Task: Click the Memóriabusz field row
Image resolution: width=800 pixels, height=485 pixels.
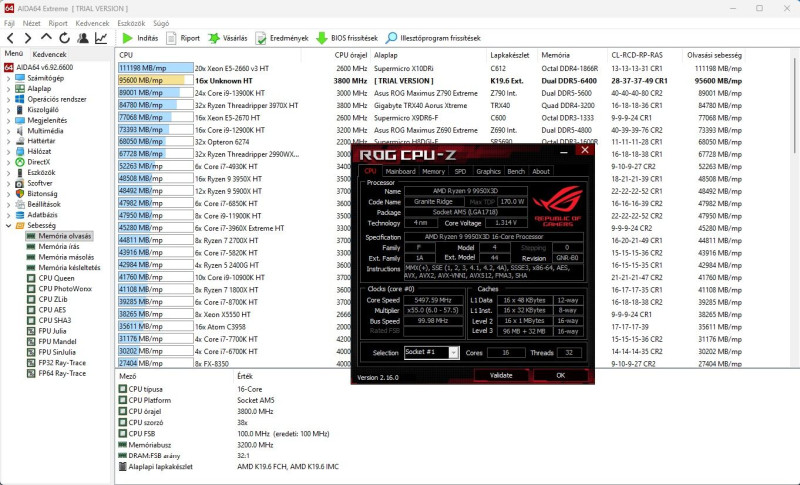Action: (229, 445)
